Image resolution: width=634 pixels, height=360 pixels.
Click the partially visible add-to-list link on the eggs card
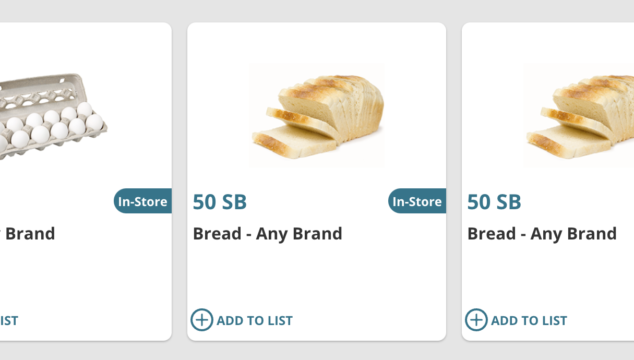click(9, 321)
